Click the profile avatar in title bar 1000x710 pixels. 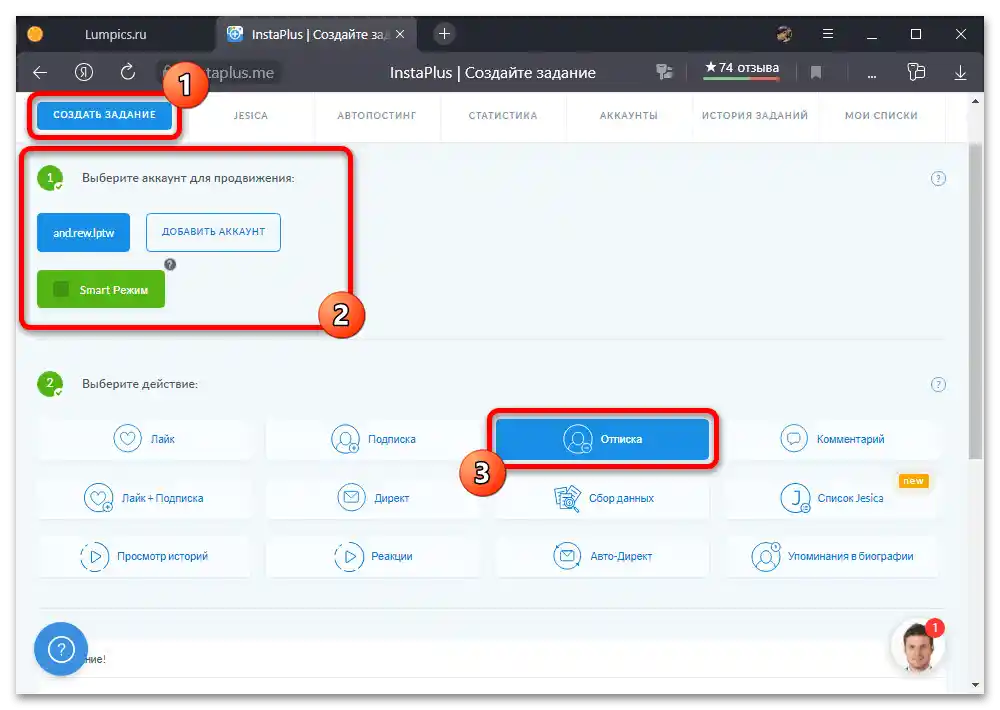point(784,34)
